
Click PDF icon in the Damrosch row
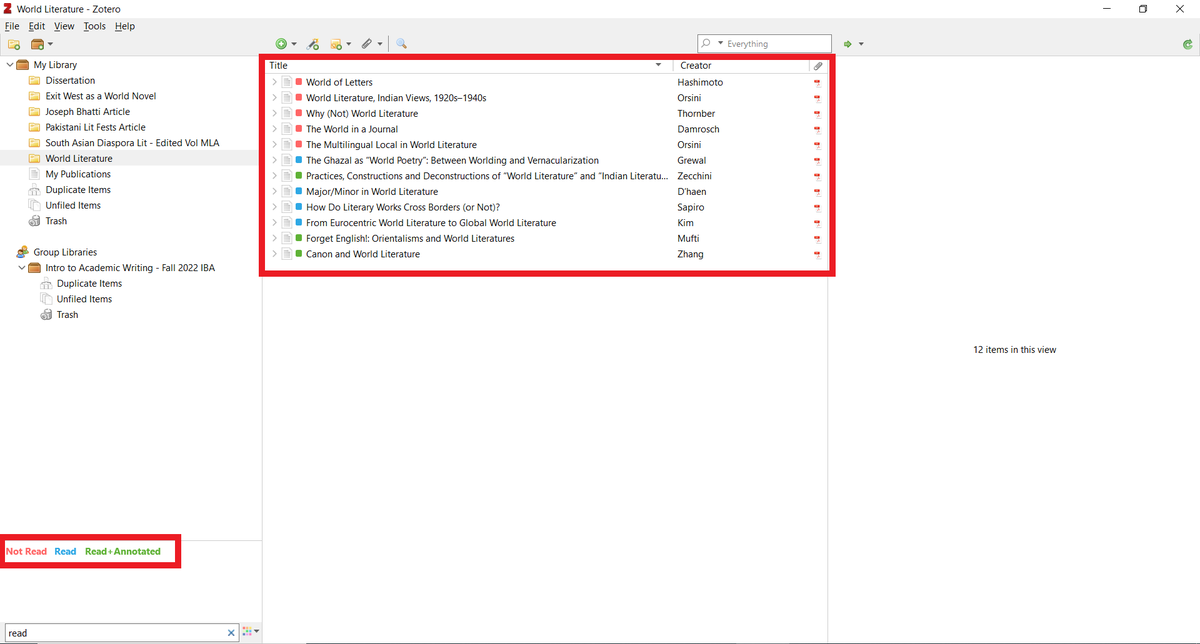[x=817, y=129]
